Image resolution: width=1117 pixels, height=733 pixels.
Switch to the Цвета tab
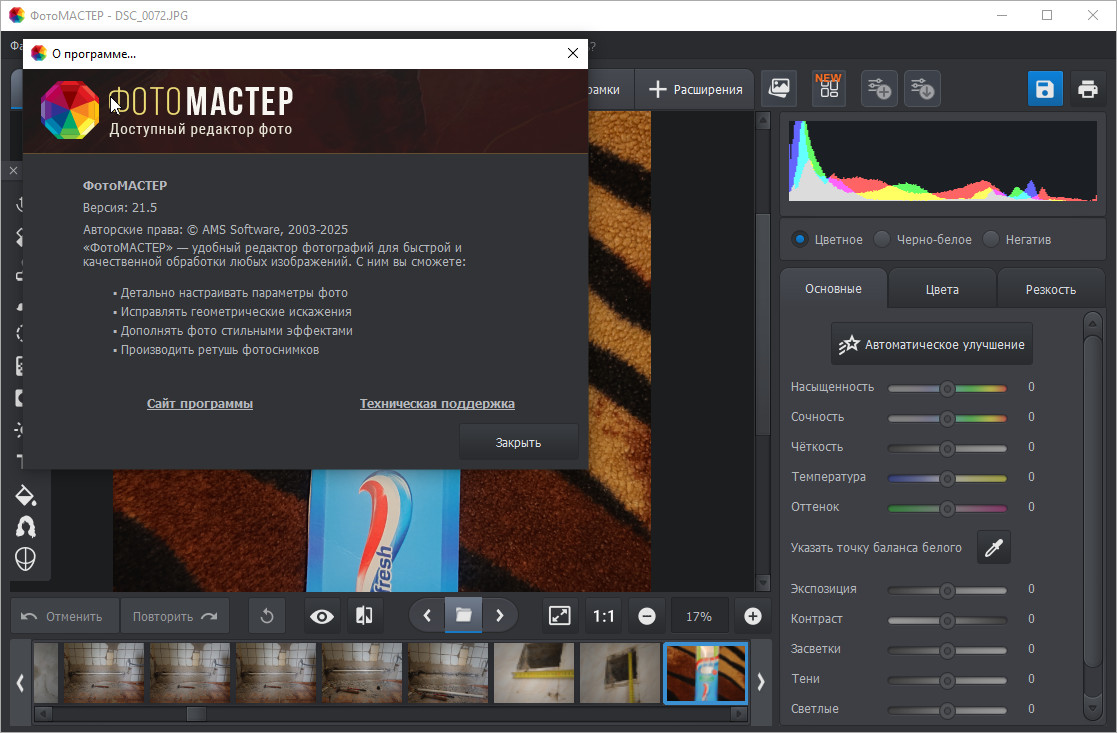[x=941, y=289]
